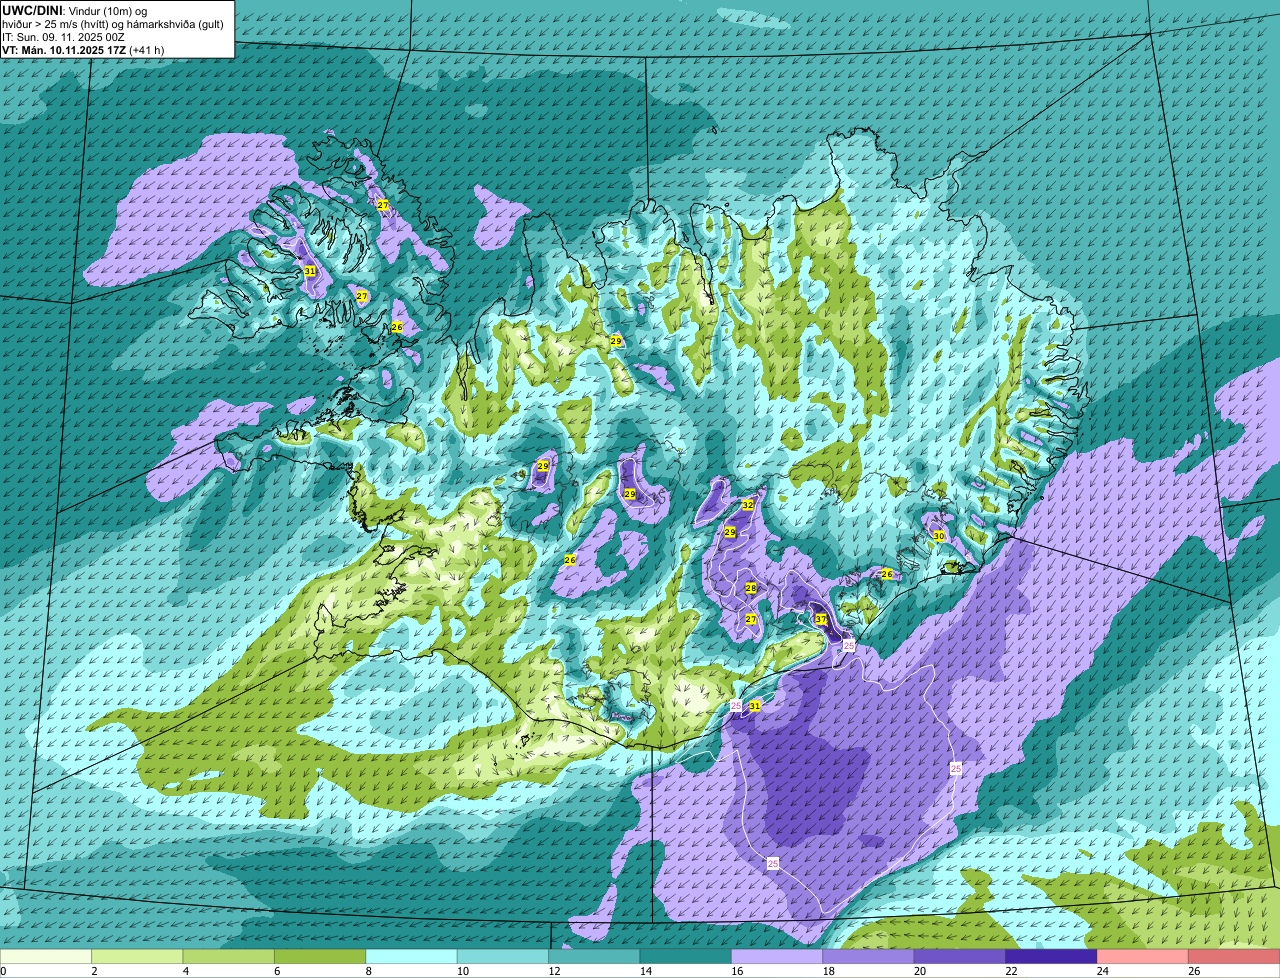Click the legend tick label 8
This screenshot has width=1280, height=978.
click(366, 971)
